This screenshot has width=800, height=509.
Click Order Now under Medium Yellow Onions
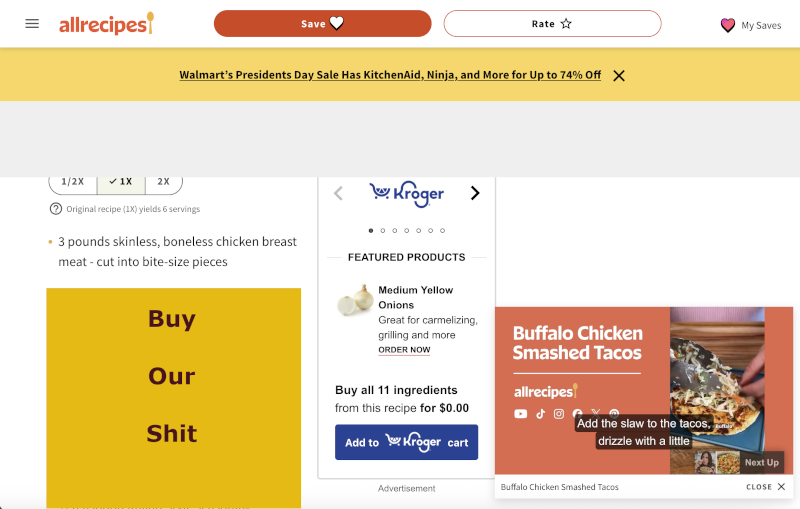[x=404, y=350]
